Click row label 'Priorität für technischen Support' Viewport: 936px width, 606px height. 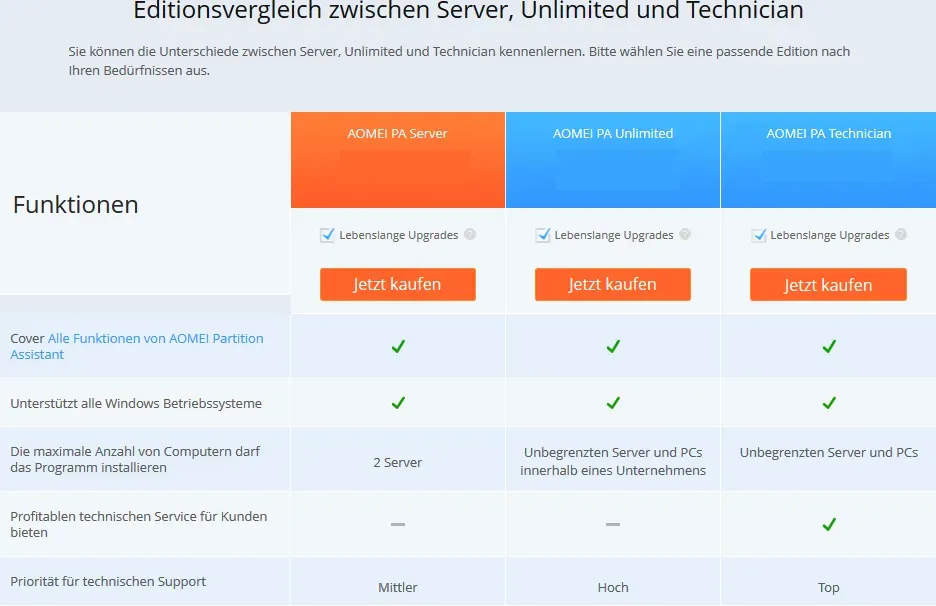coord(108,582)
